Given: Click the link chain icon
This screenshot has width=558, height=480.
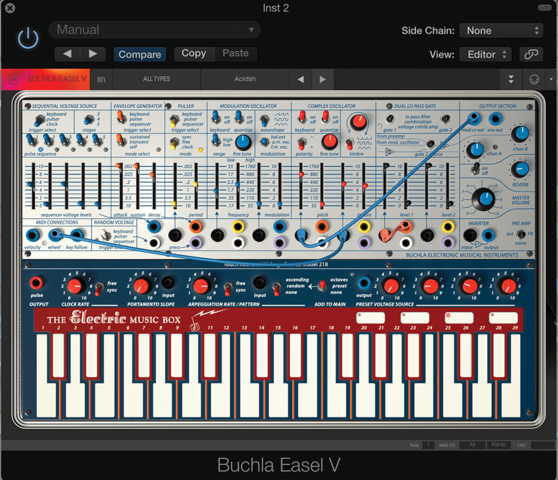Looking at the screenshot, I should (531, 54).
